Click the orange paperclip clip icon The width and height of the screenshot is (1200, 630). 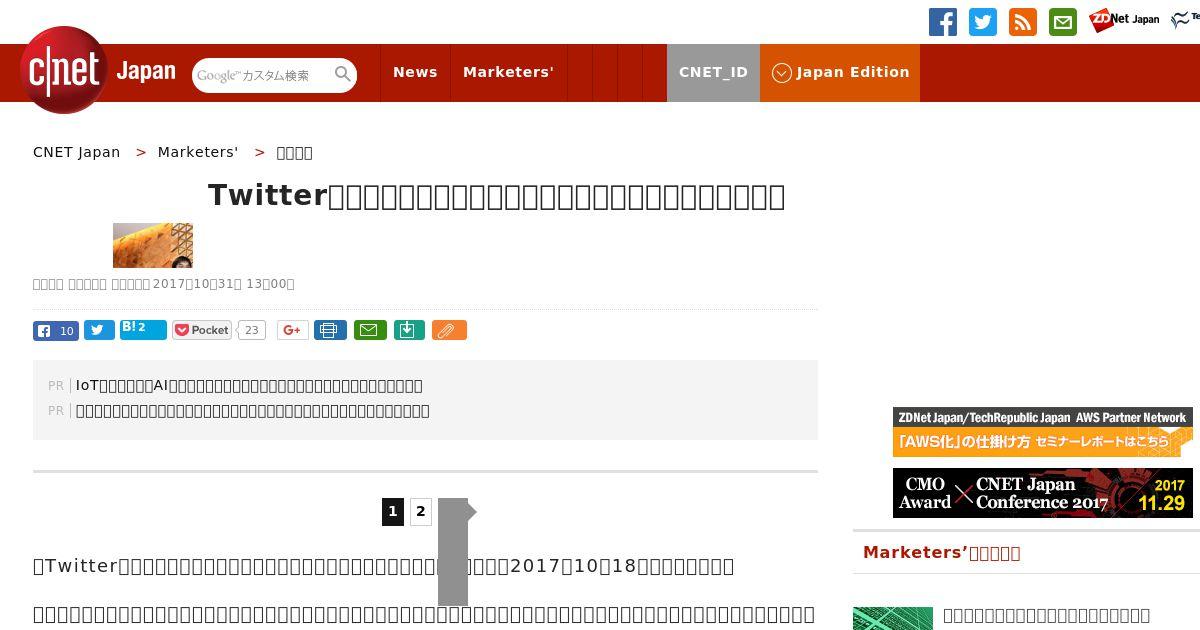coord(449,330)
